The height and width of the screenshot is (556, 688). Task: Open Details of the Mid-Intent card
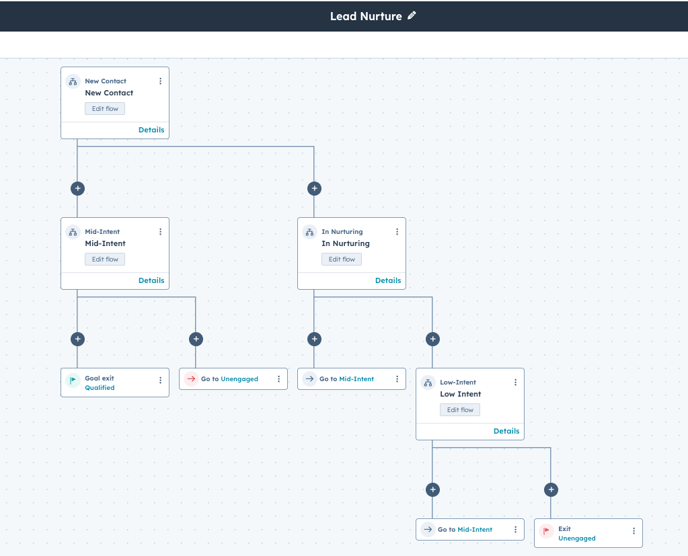[x=151, y=280]
